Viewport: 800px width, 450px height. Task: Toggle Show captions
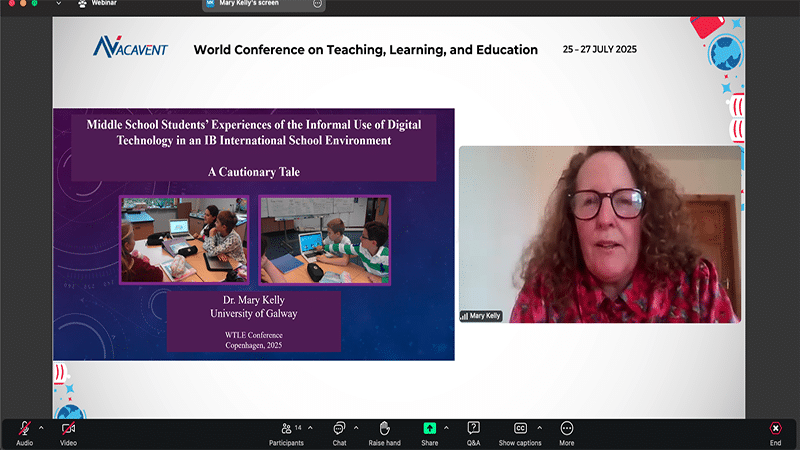pos(520,429)
